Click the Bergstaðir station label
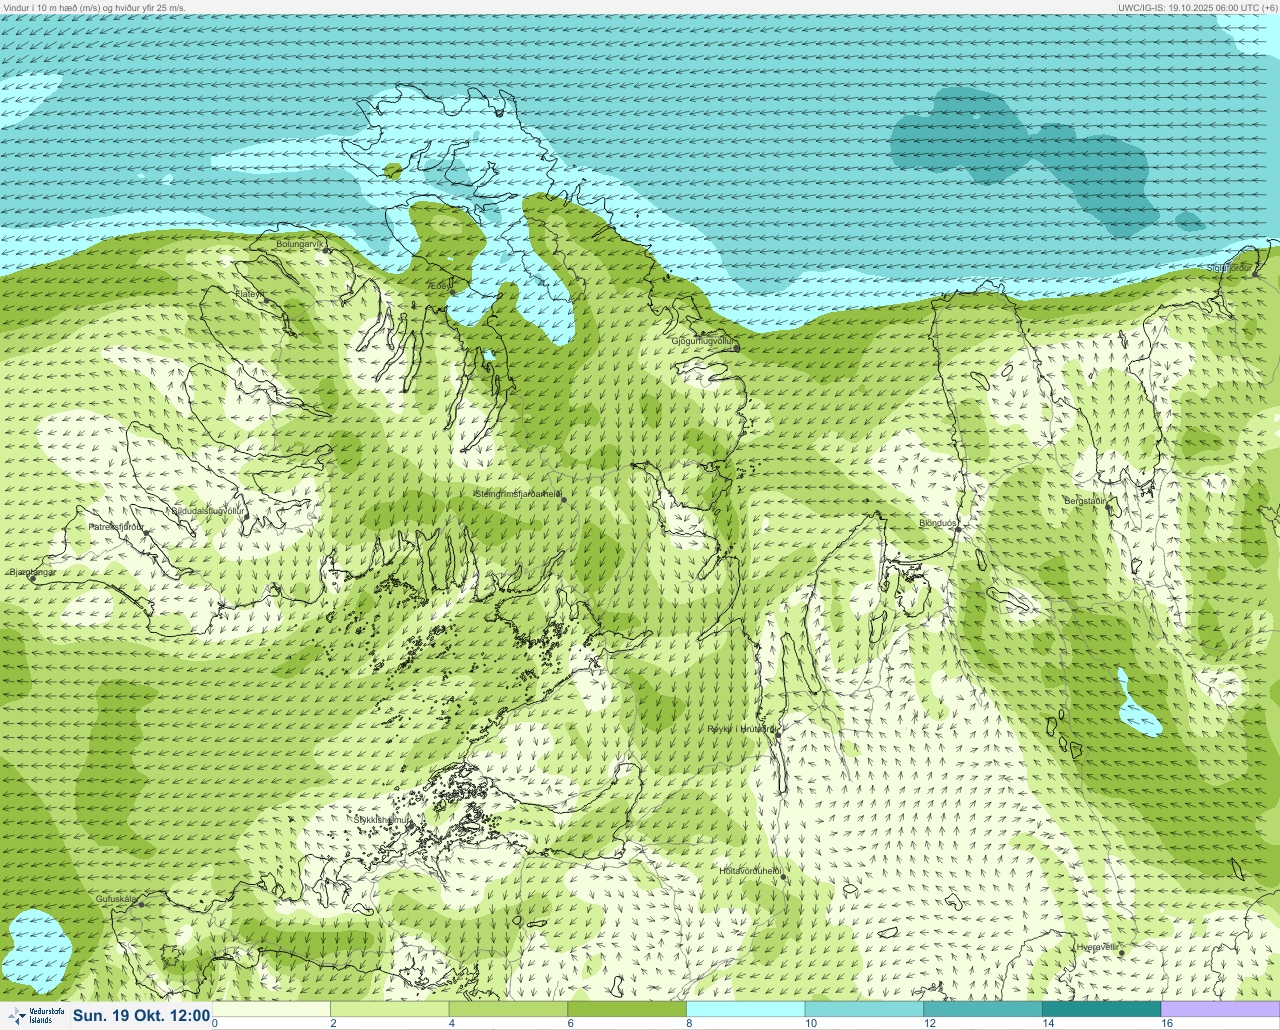1280x1030 pixels. click(x=1085, y=500)
